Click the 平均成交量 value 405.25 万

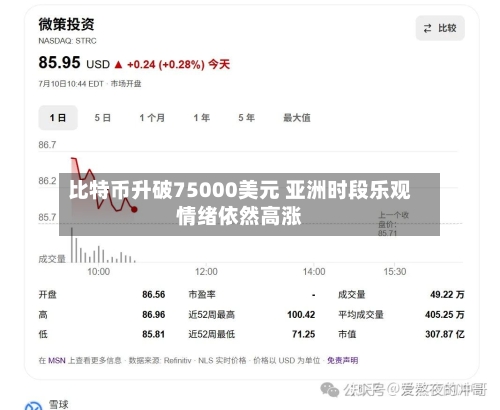point(445,314)
